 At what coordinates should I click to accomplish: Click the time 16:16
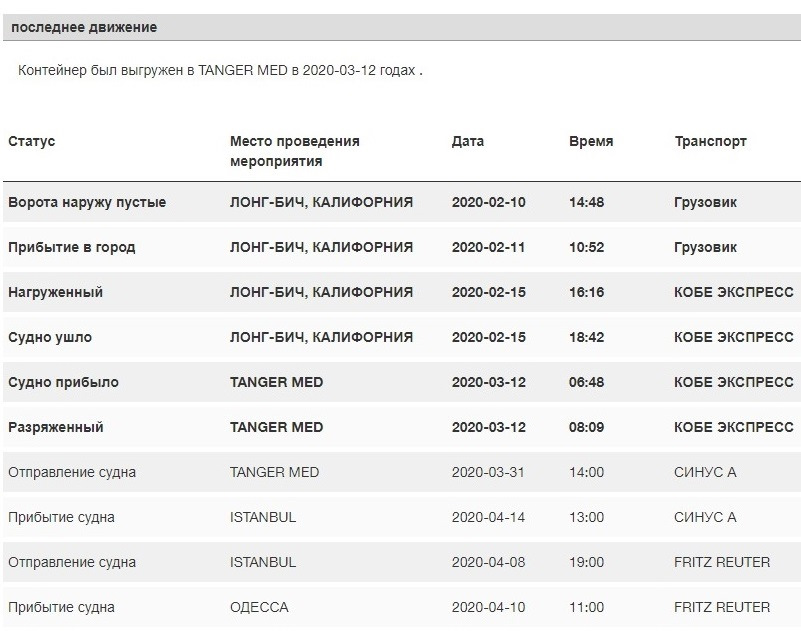pyautogui.click(x=586, y=292)
